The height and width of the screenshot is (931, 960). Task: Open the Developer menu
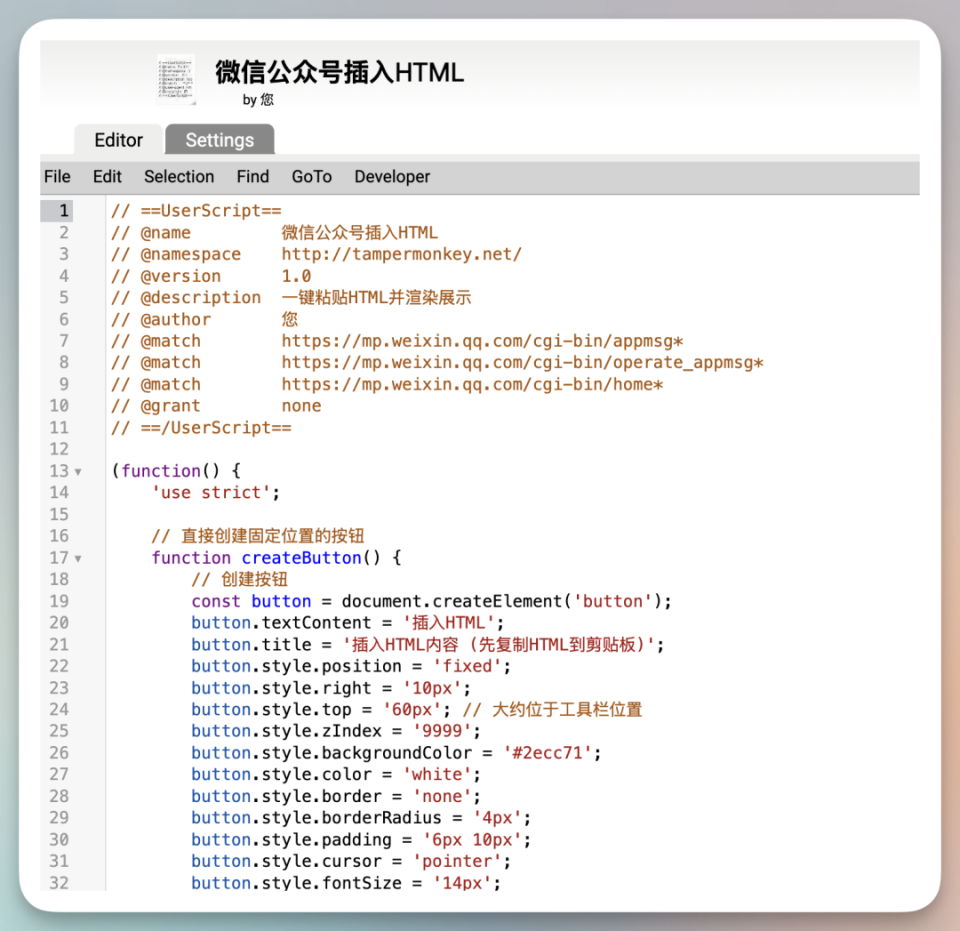click(x=392, y=176)
